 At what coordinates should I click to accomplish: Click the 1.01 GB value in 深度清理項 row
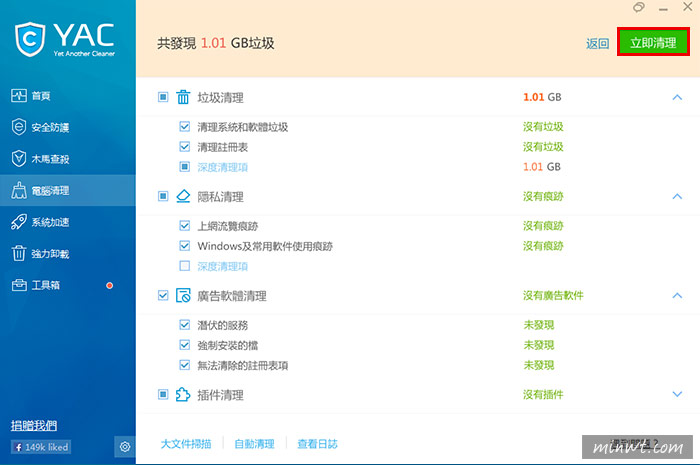(x=542, y=167)
